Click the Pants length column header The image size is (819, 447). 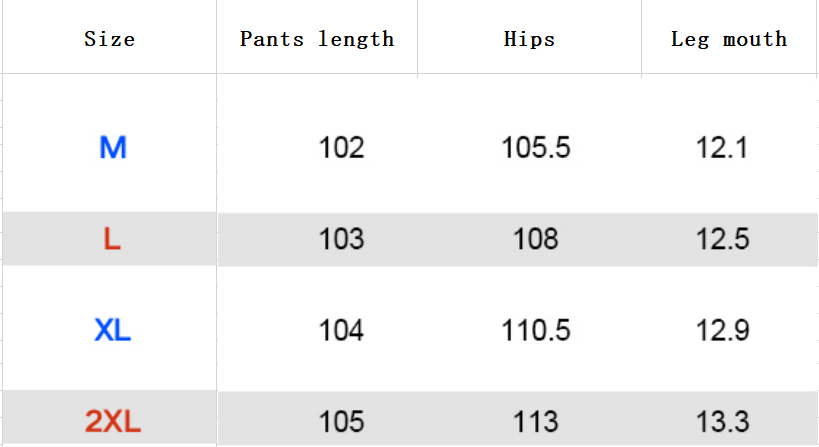(317, 40)
